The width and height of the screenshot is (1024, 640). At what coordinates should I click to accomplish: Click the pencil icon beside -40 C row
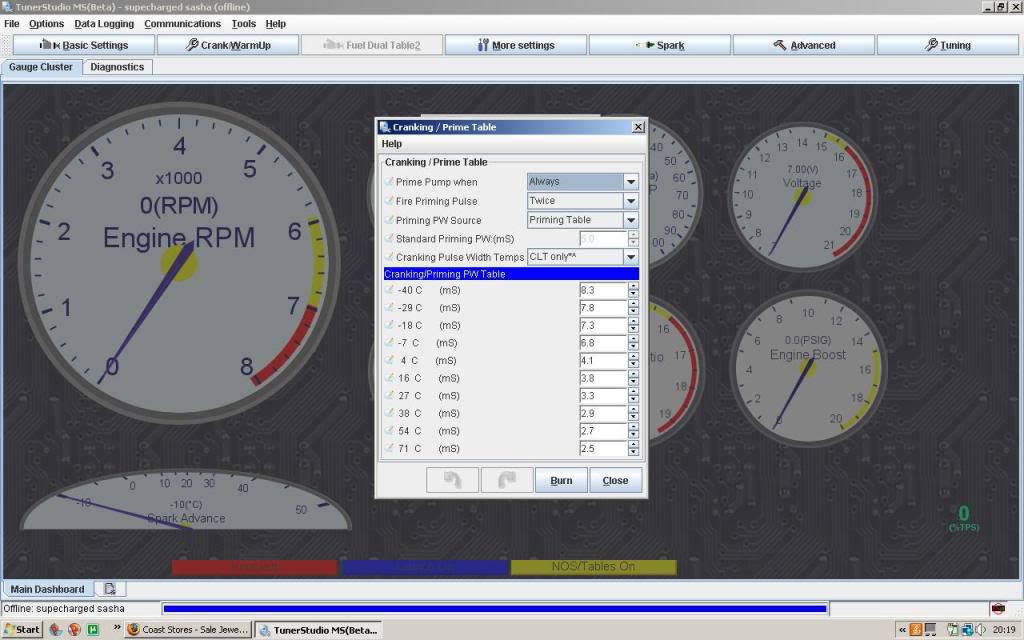pyautogui.click(x=389, y=290)
